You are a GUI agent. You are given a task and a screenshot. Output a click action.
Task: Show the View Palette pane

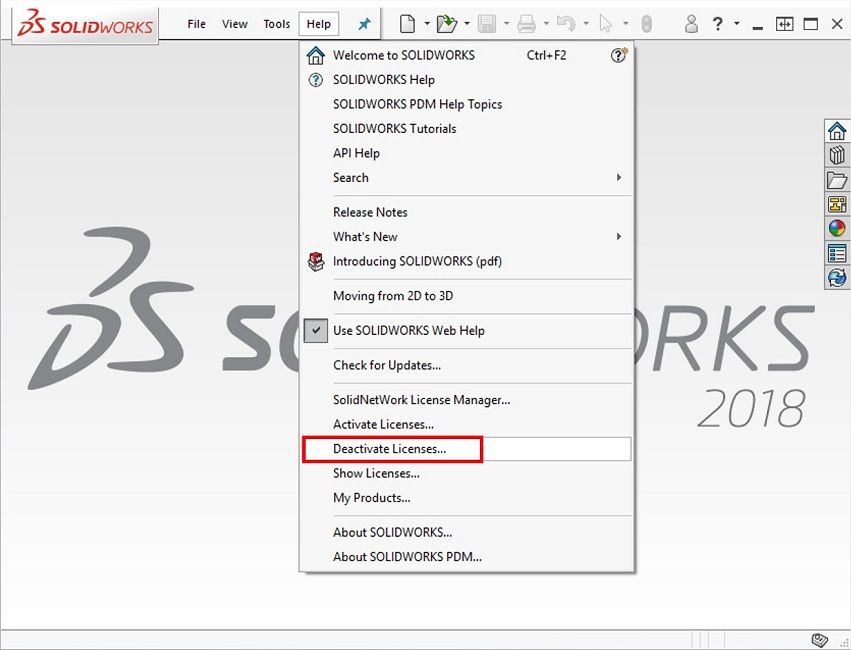tap(836, 204)
